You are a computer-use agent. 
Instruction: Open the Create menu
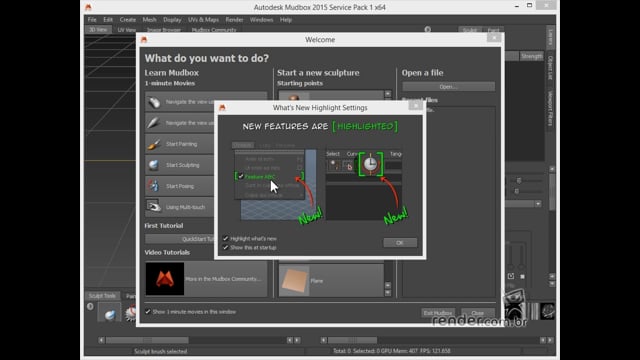pyautogui.click(x=128, y=20)
